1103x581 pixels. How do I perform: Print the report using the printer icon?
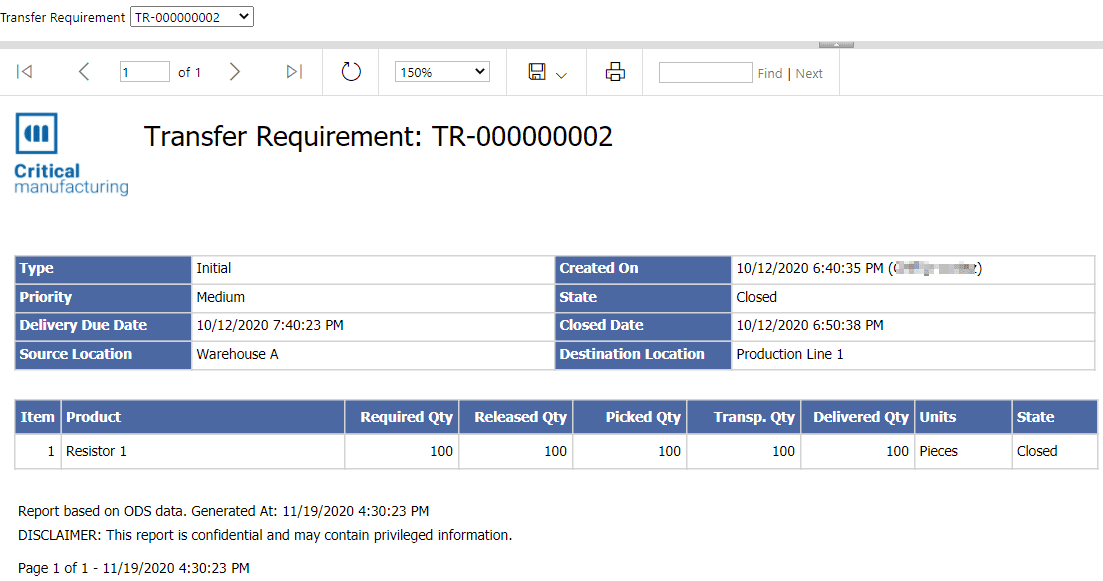616,72
